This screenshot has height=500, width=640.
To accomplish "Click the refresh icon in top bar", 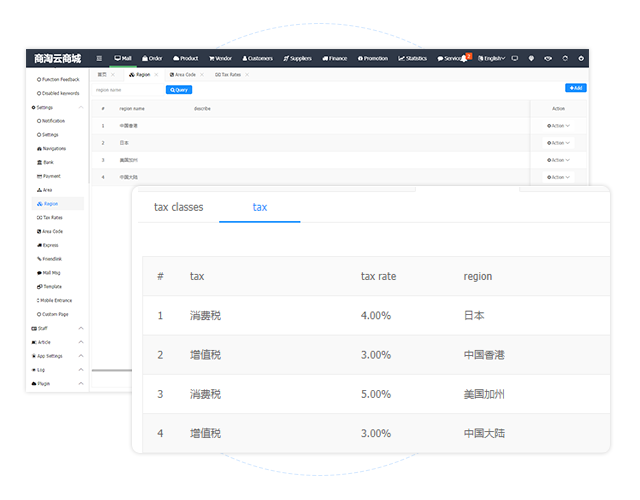I will click(565, 58).
